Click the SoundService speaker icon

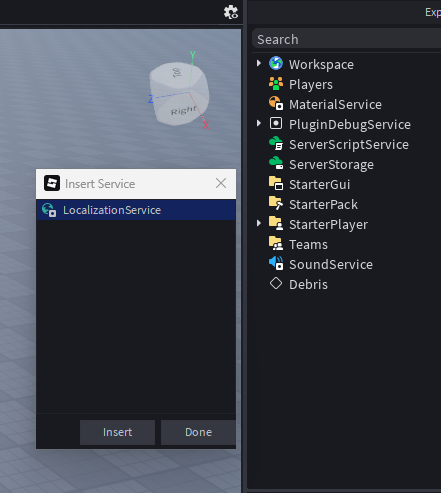click(x=276, y=263)
